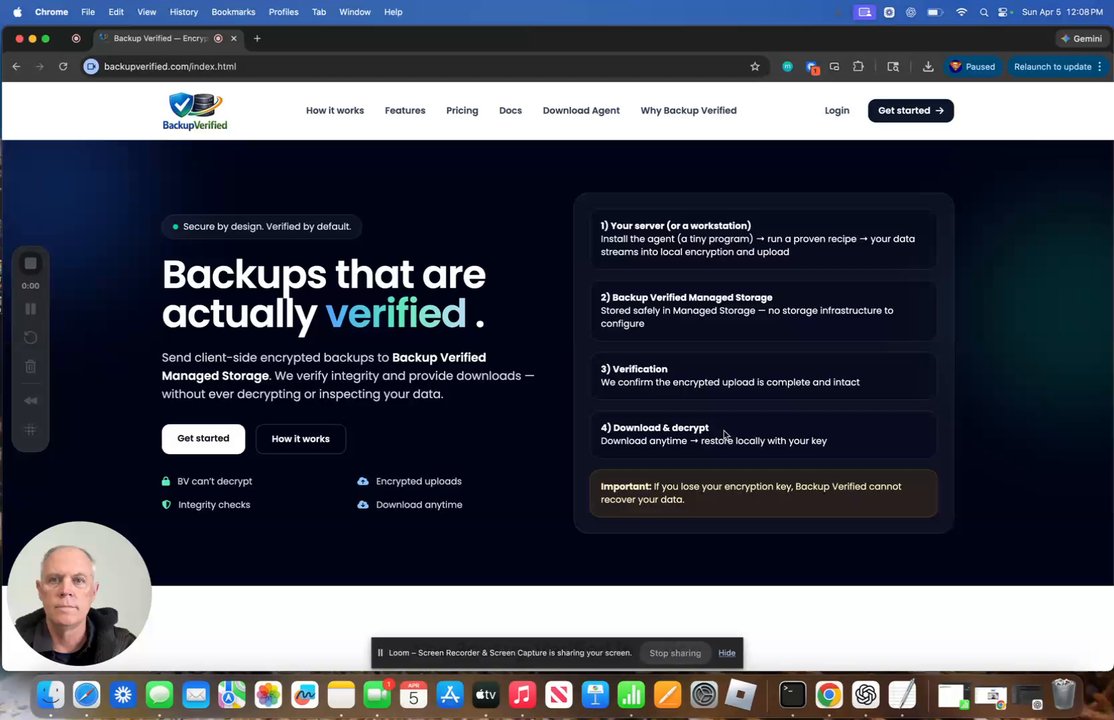Viewport: 1114px width, 720px height.
Task: Open ChatGPT from the Dock
Action: tap(865, 695)
